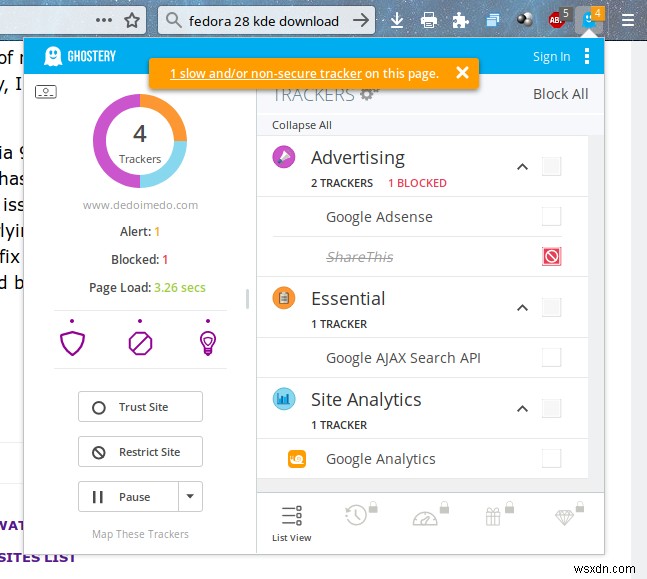Toggle the Site Analytics category checkbox

(x=551, y=408)
